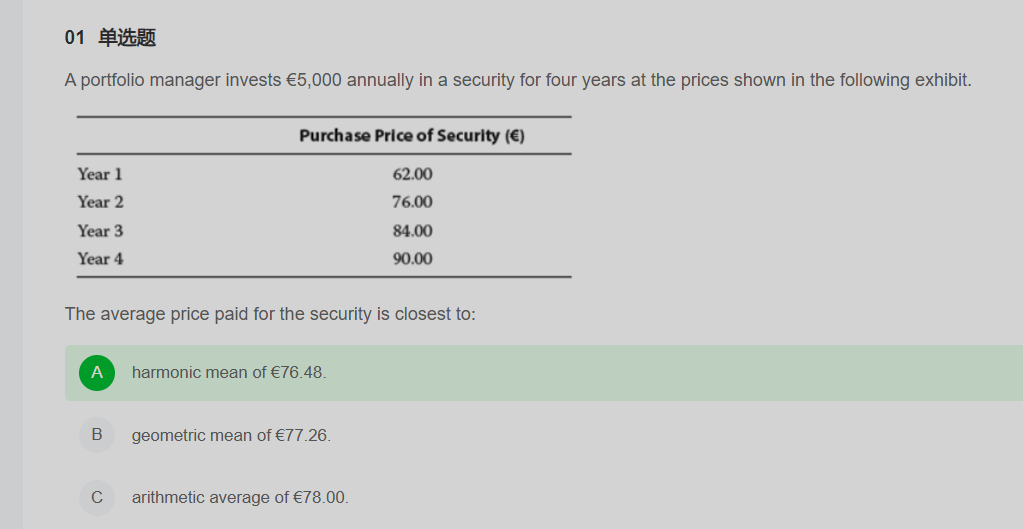
Task: Click the 'A portfolio manager invests' question sentence
Action: tap(518, 80)
